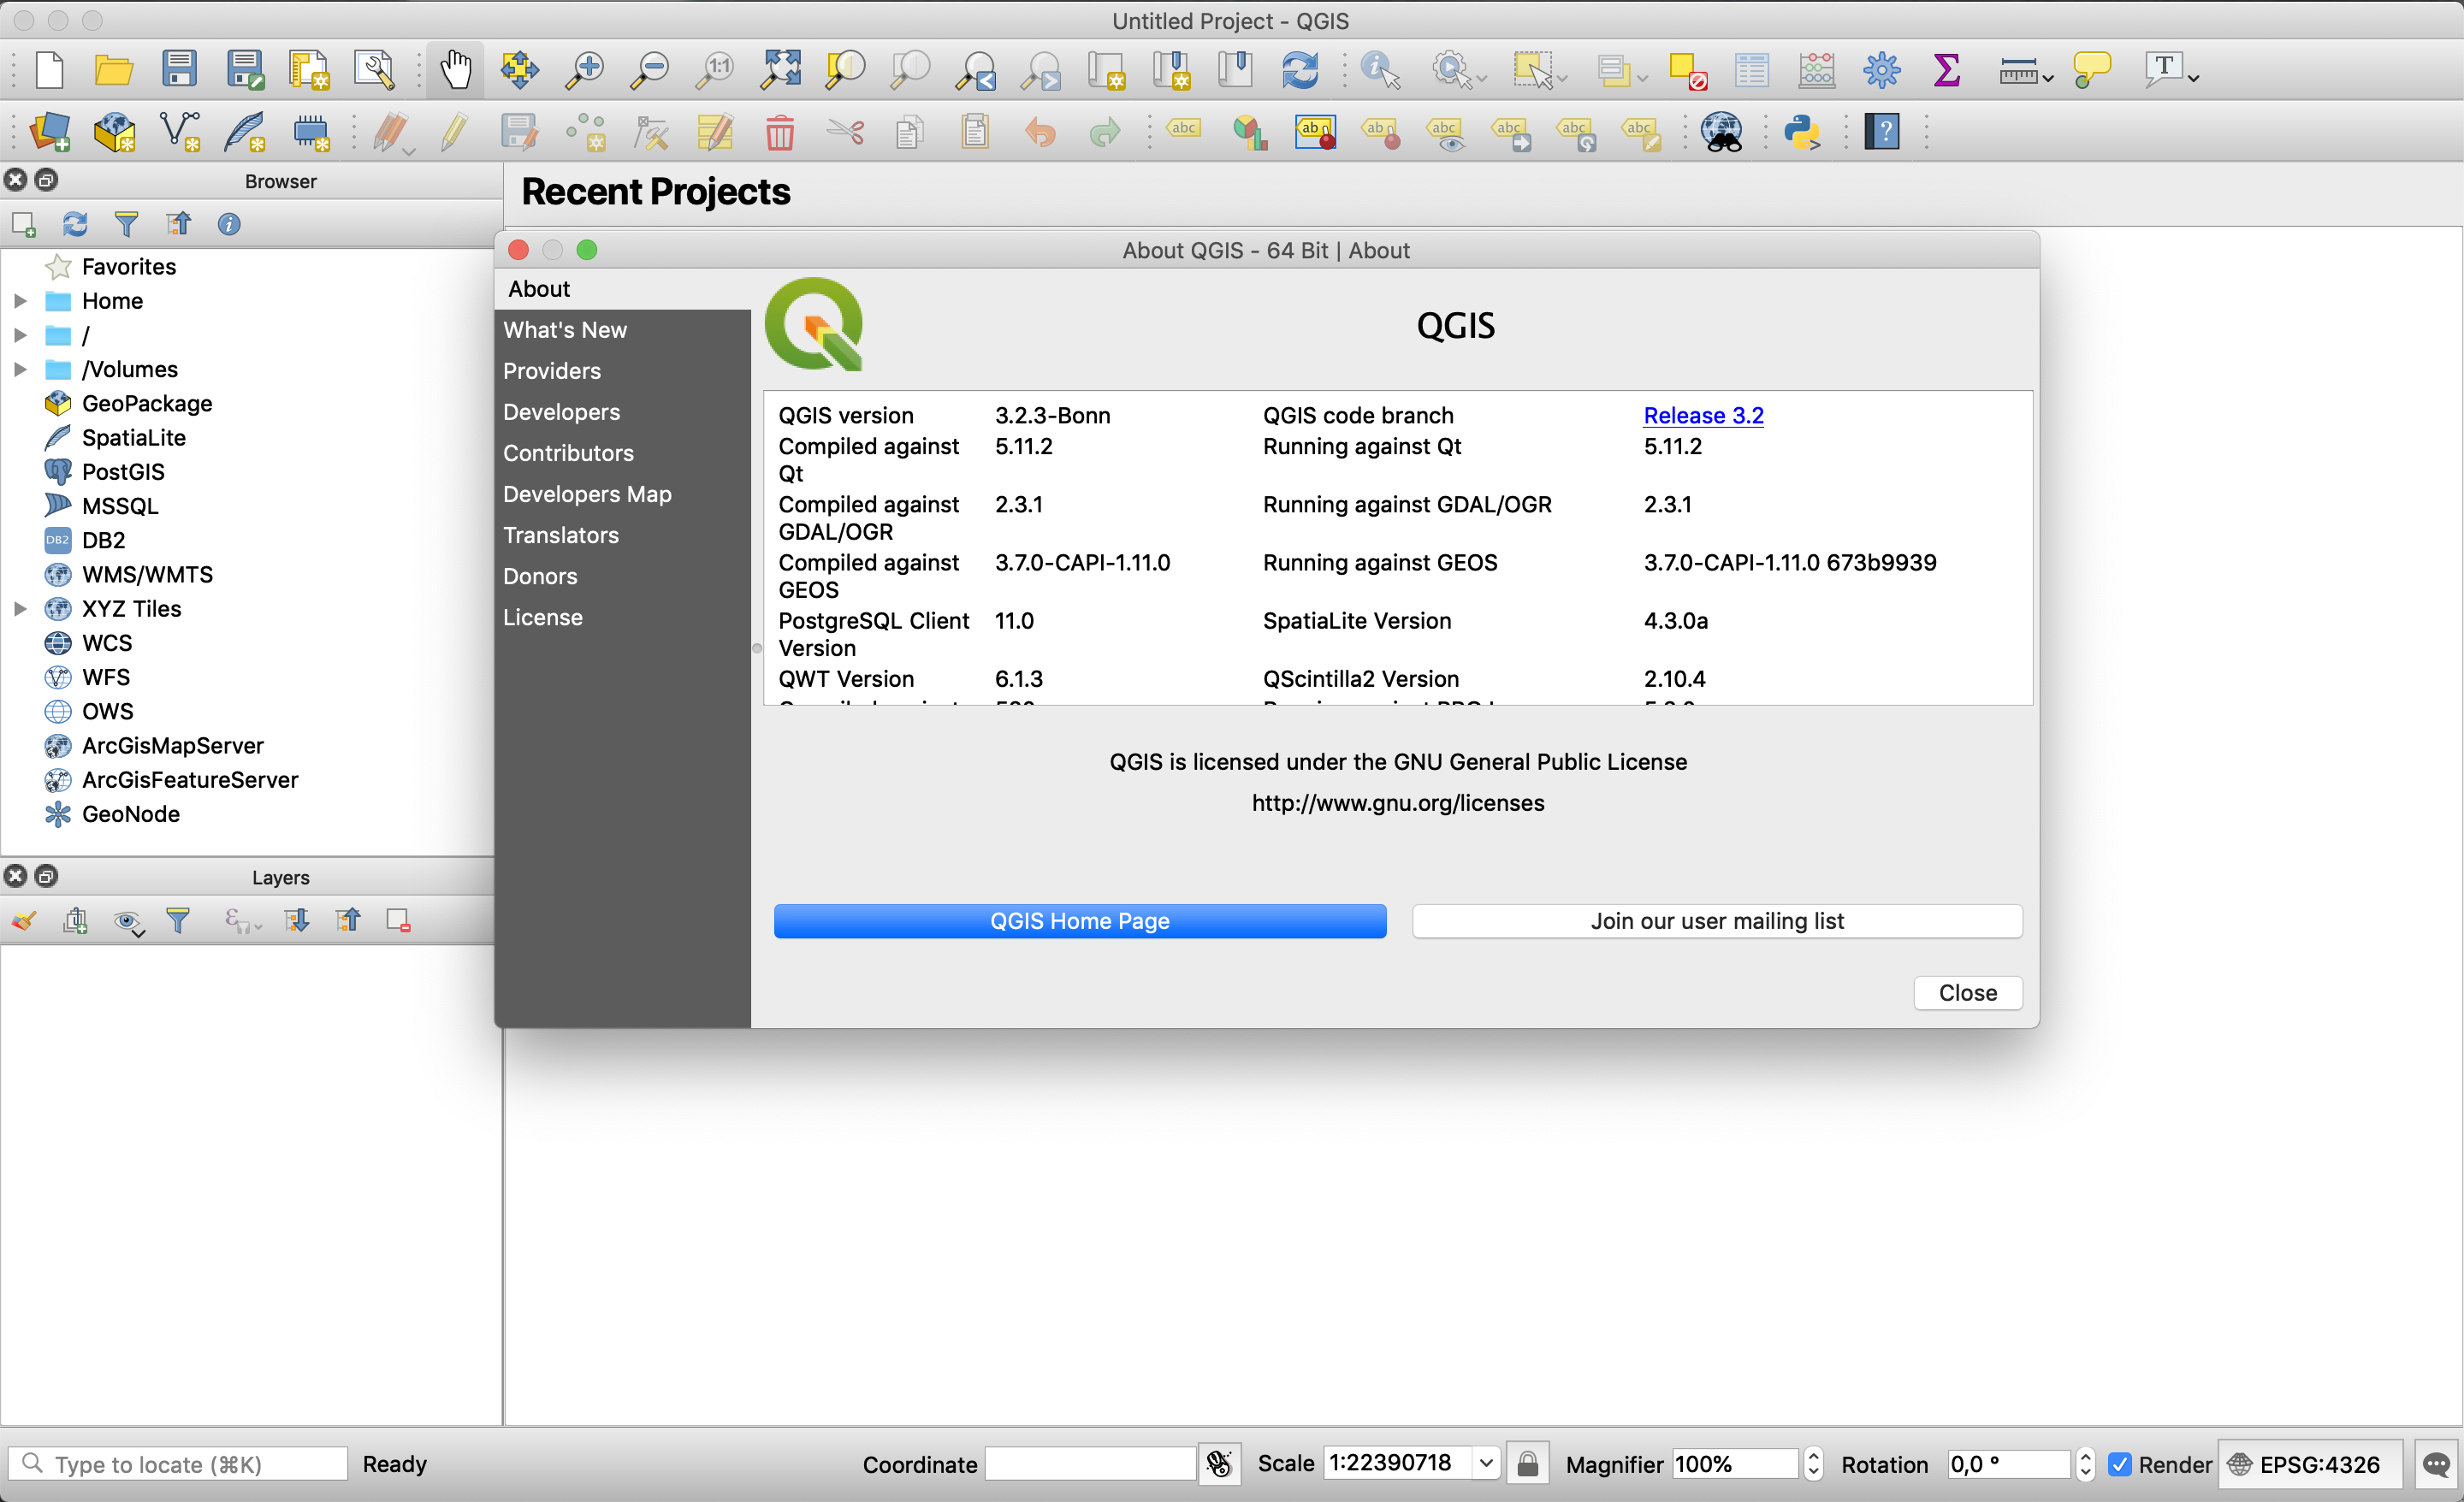
Task: Click the MetaSearch globe icon
Action: [1722, 132]
